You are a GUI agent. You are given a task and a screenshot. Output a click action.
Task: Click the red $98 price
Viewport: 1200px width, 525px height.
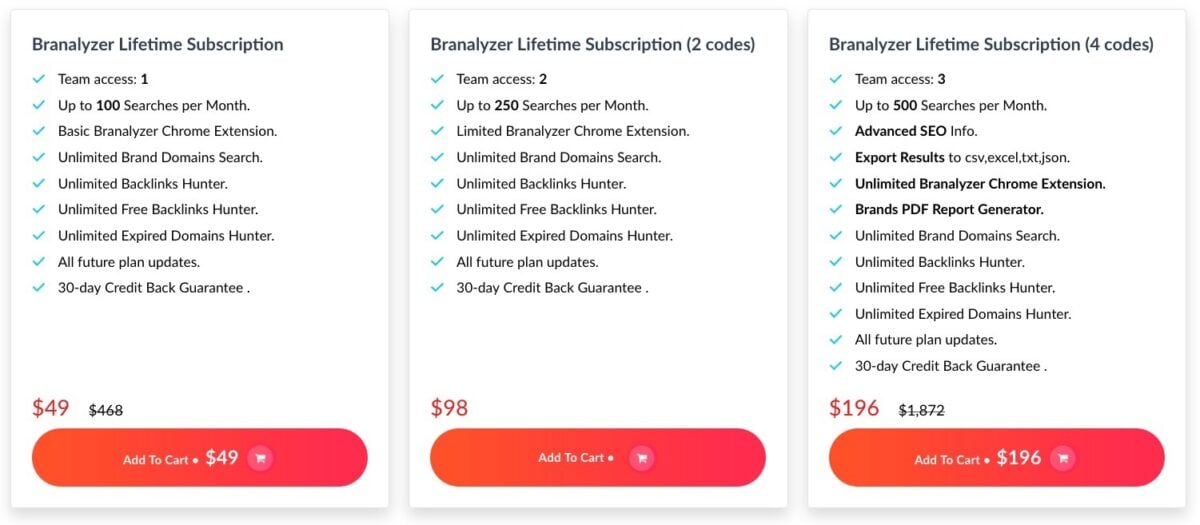[x=449, y=408]
